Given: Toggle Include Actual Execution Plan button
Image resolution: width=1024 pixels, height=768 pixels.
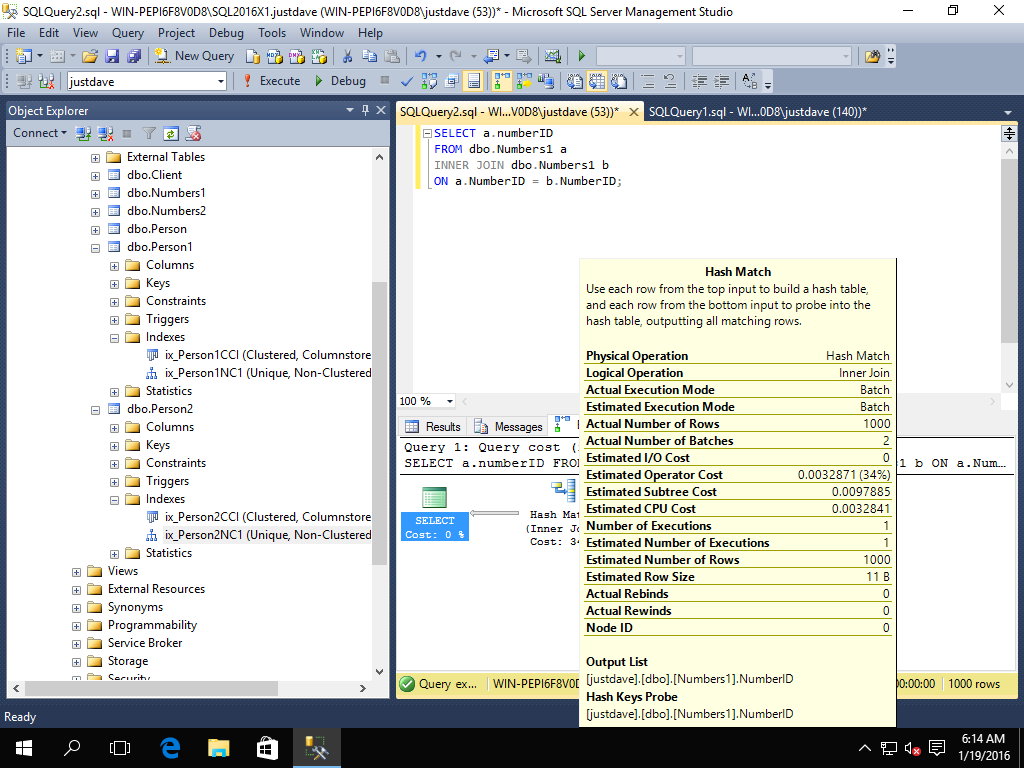Looking at the screenshot, I should [500, 81].
